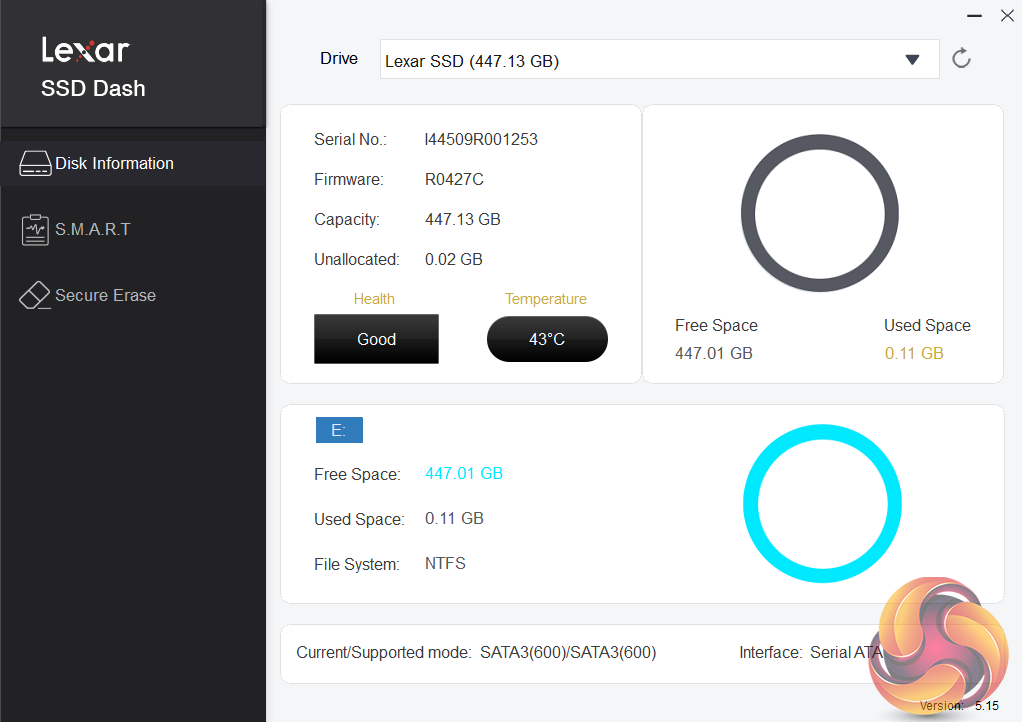Click the Disk Information drive icon
The height and width of the screenshot is (722, 1022).
click(x=35, y=164)
